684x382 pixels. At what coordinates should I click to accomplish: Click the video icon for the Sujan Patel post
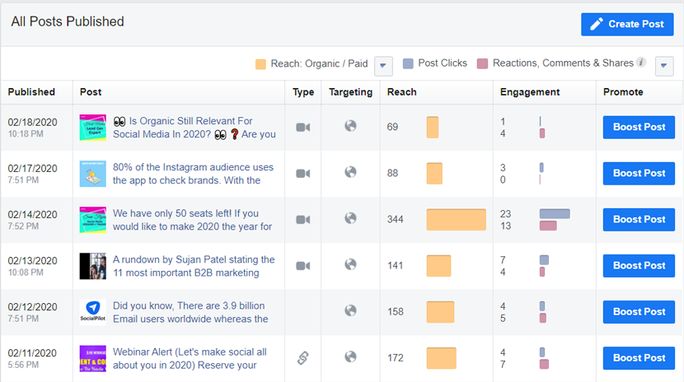click(303, 266)
